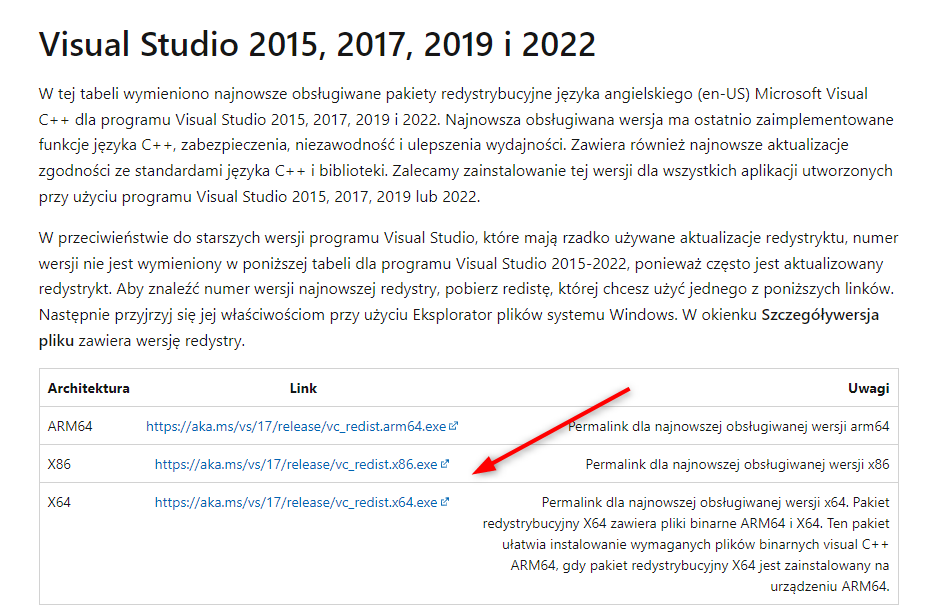Click the external-link icon after the x64 URL

[x=445, y=502]
